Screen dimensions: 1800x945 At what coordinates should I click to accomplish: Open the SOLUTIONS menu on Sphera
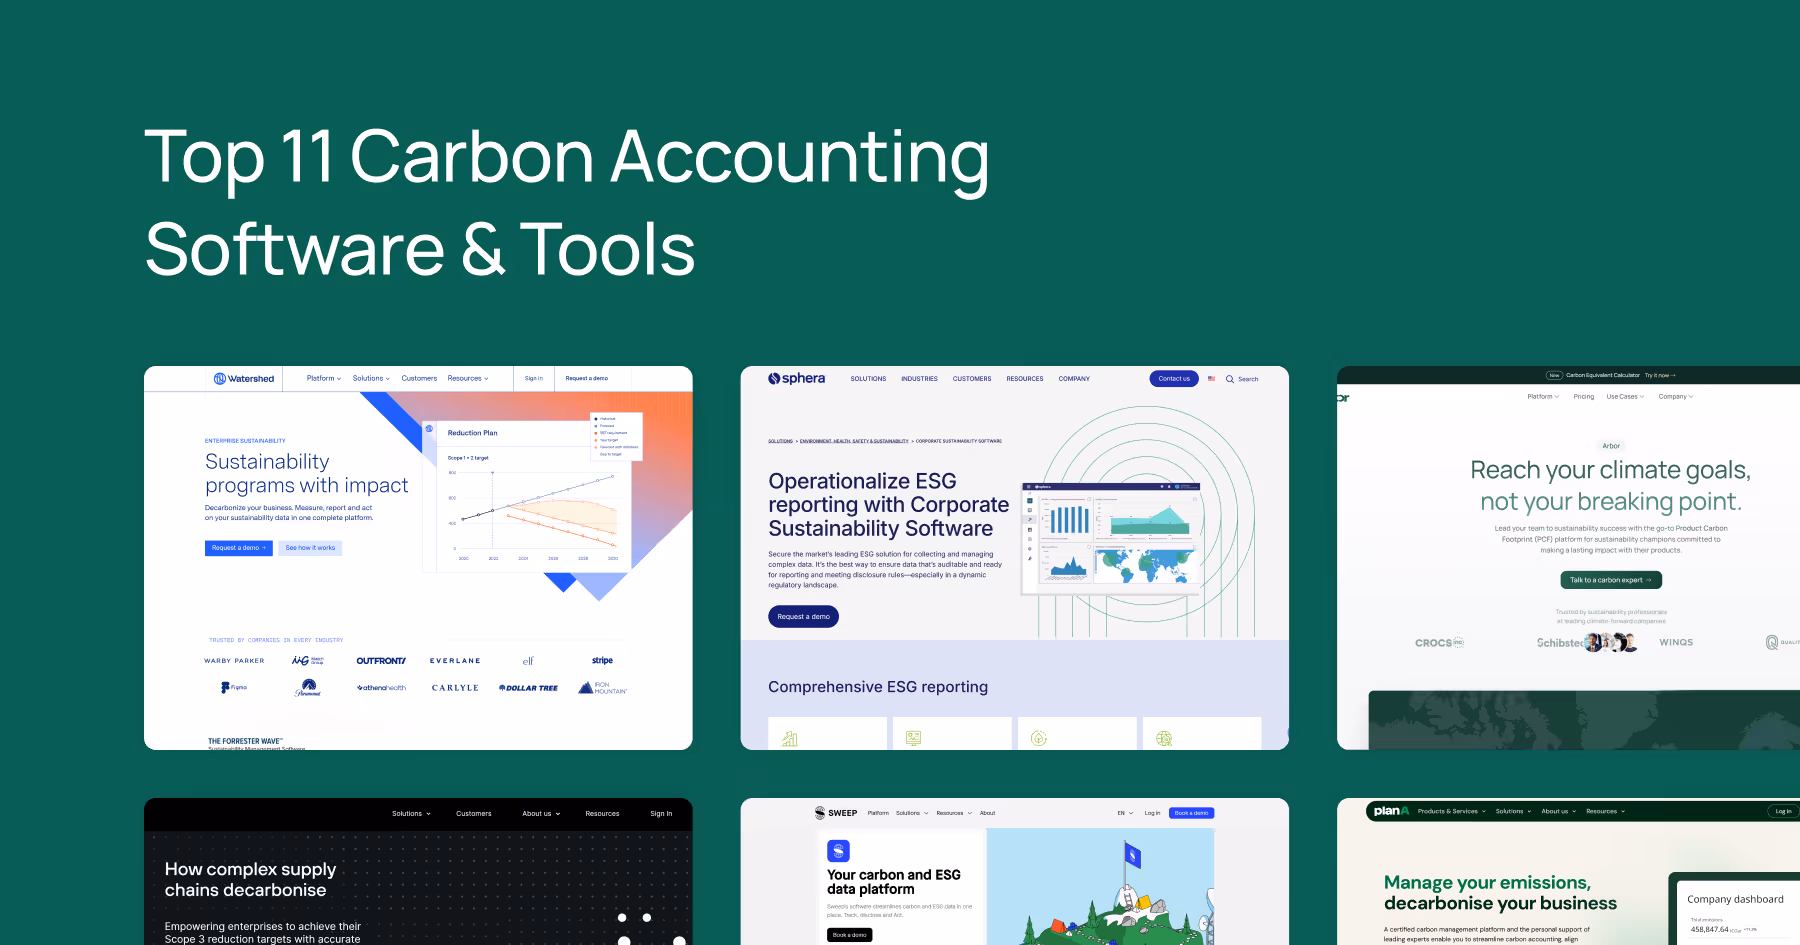coord(868,379)
